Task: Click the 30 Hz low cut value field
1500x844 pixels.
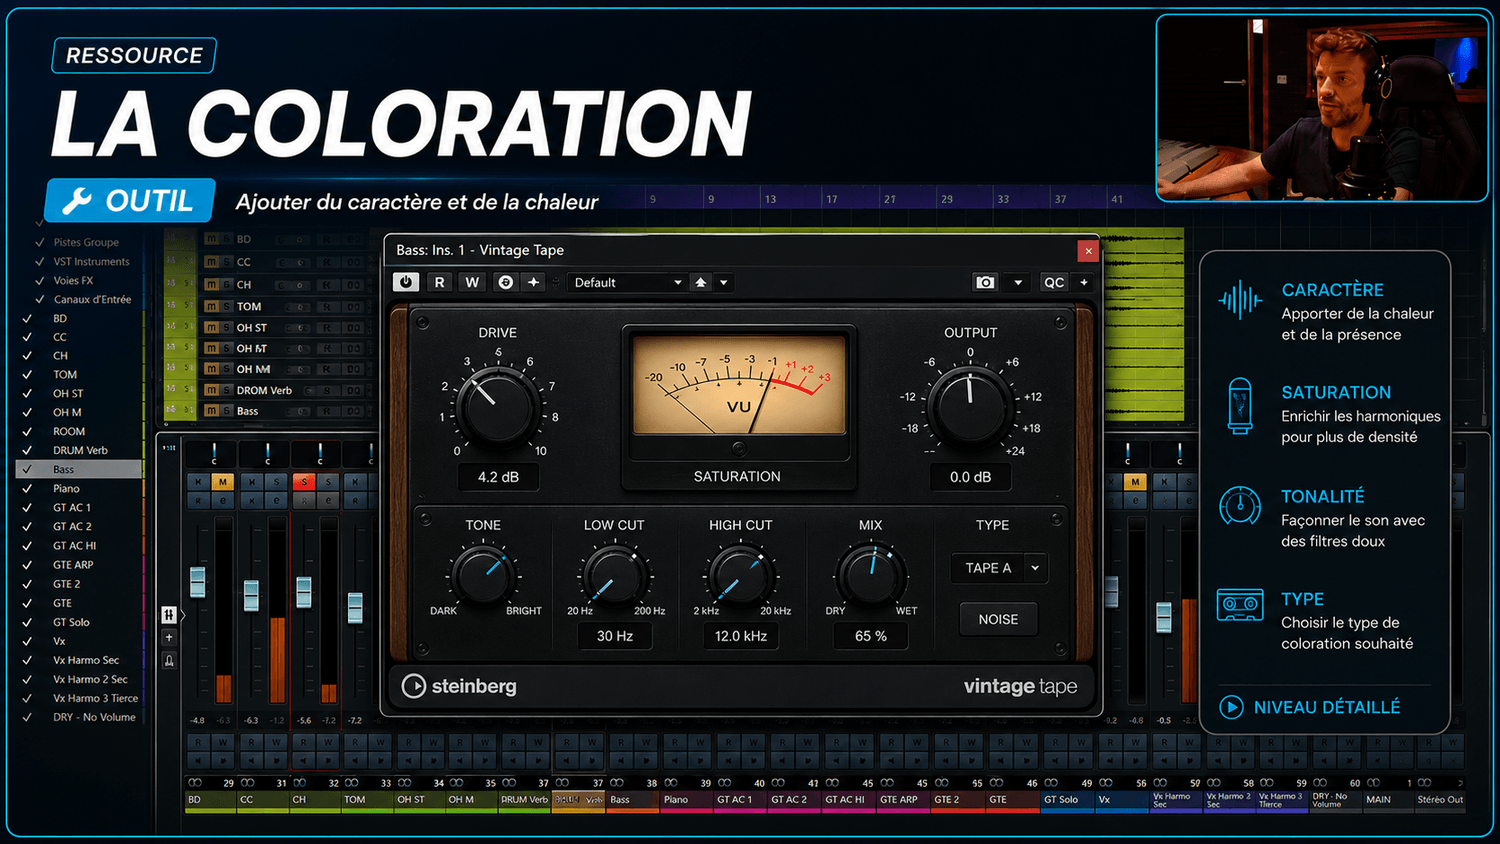Action: [x=615, y=636]
